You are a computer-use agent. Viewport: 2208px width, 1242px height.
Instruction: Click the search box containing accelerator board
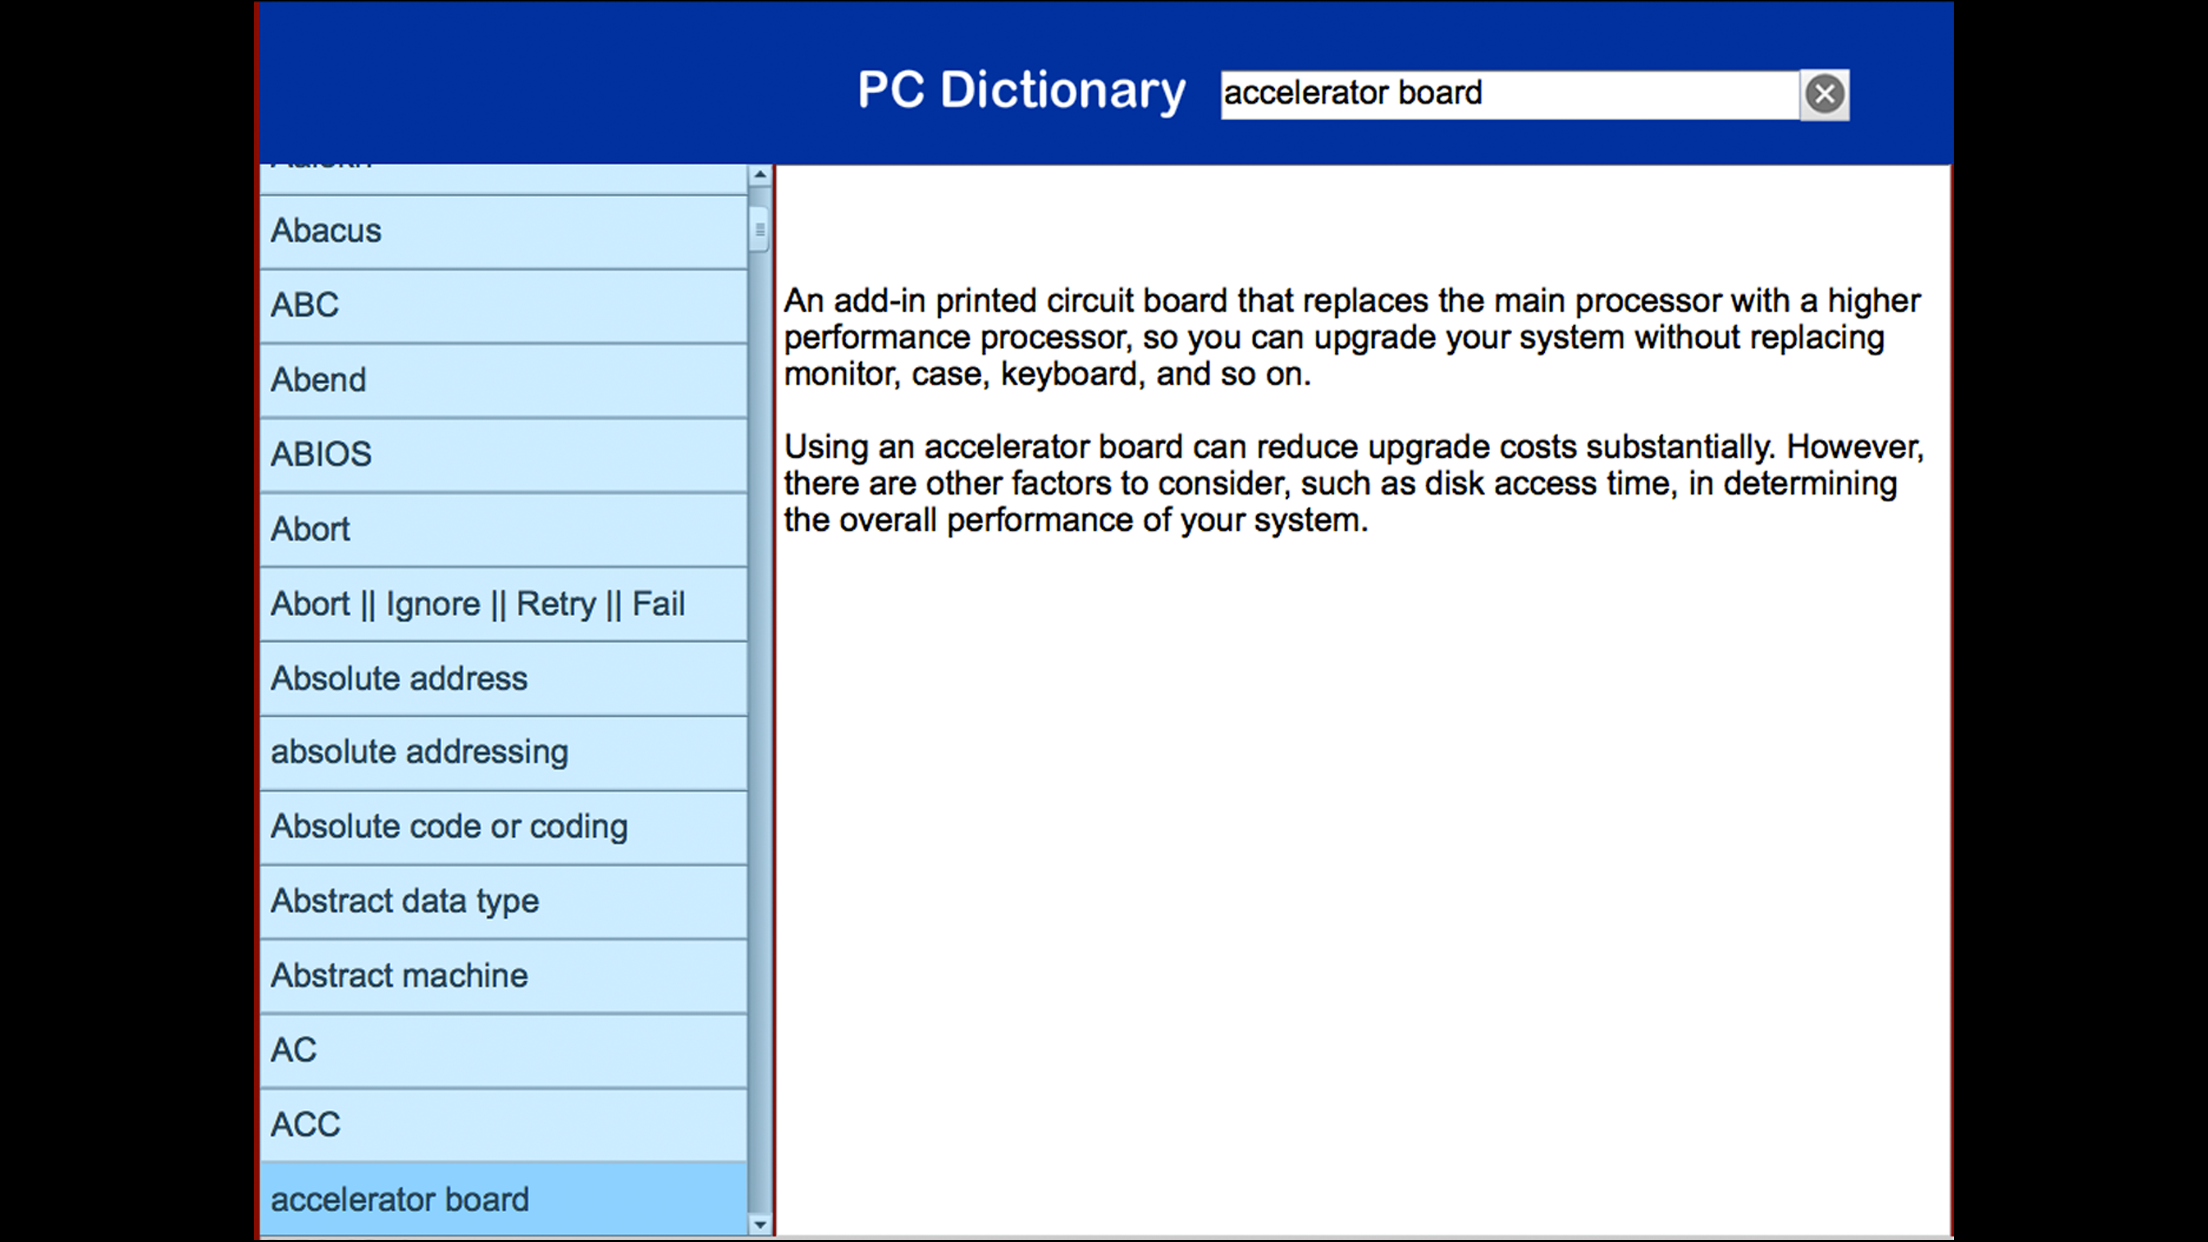1508,94
